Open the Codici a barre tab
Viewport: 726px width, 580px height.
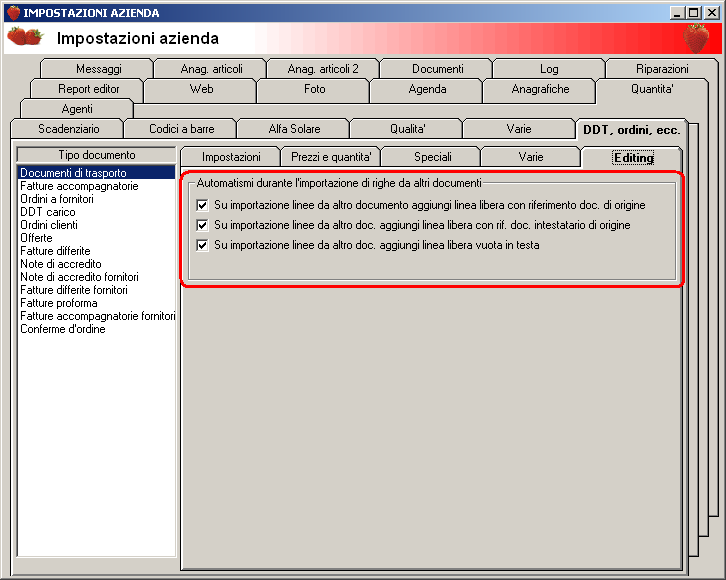181,129
